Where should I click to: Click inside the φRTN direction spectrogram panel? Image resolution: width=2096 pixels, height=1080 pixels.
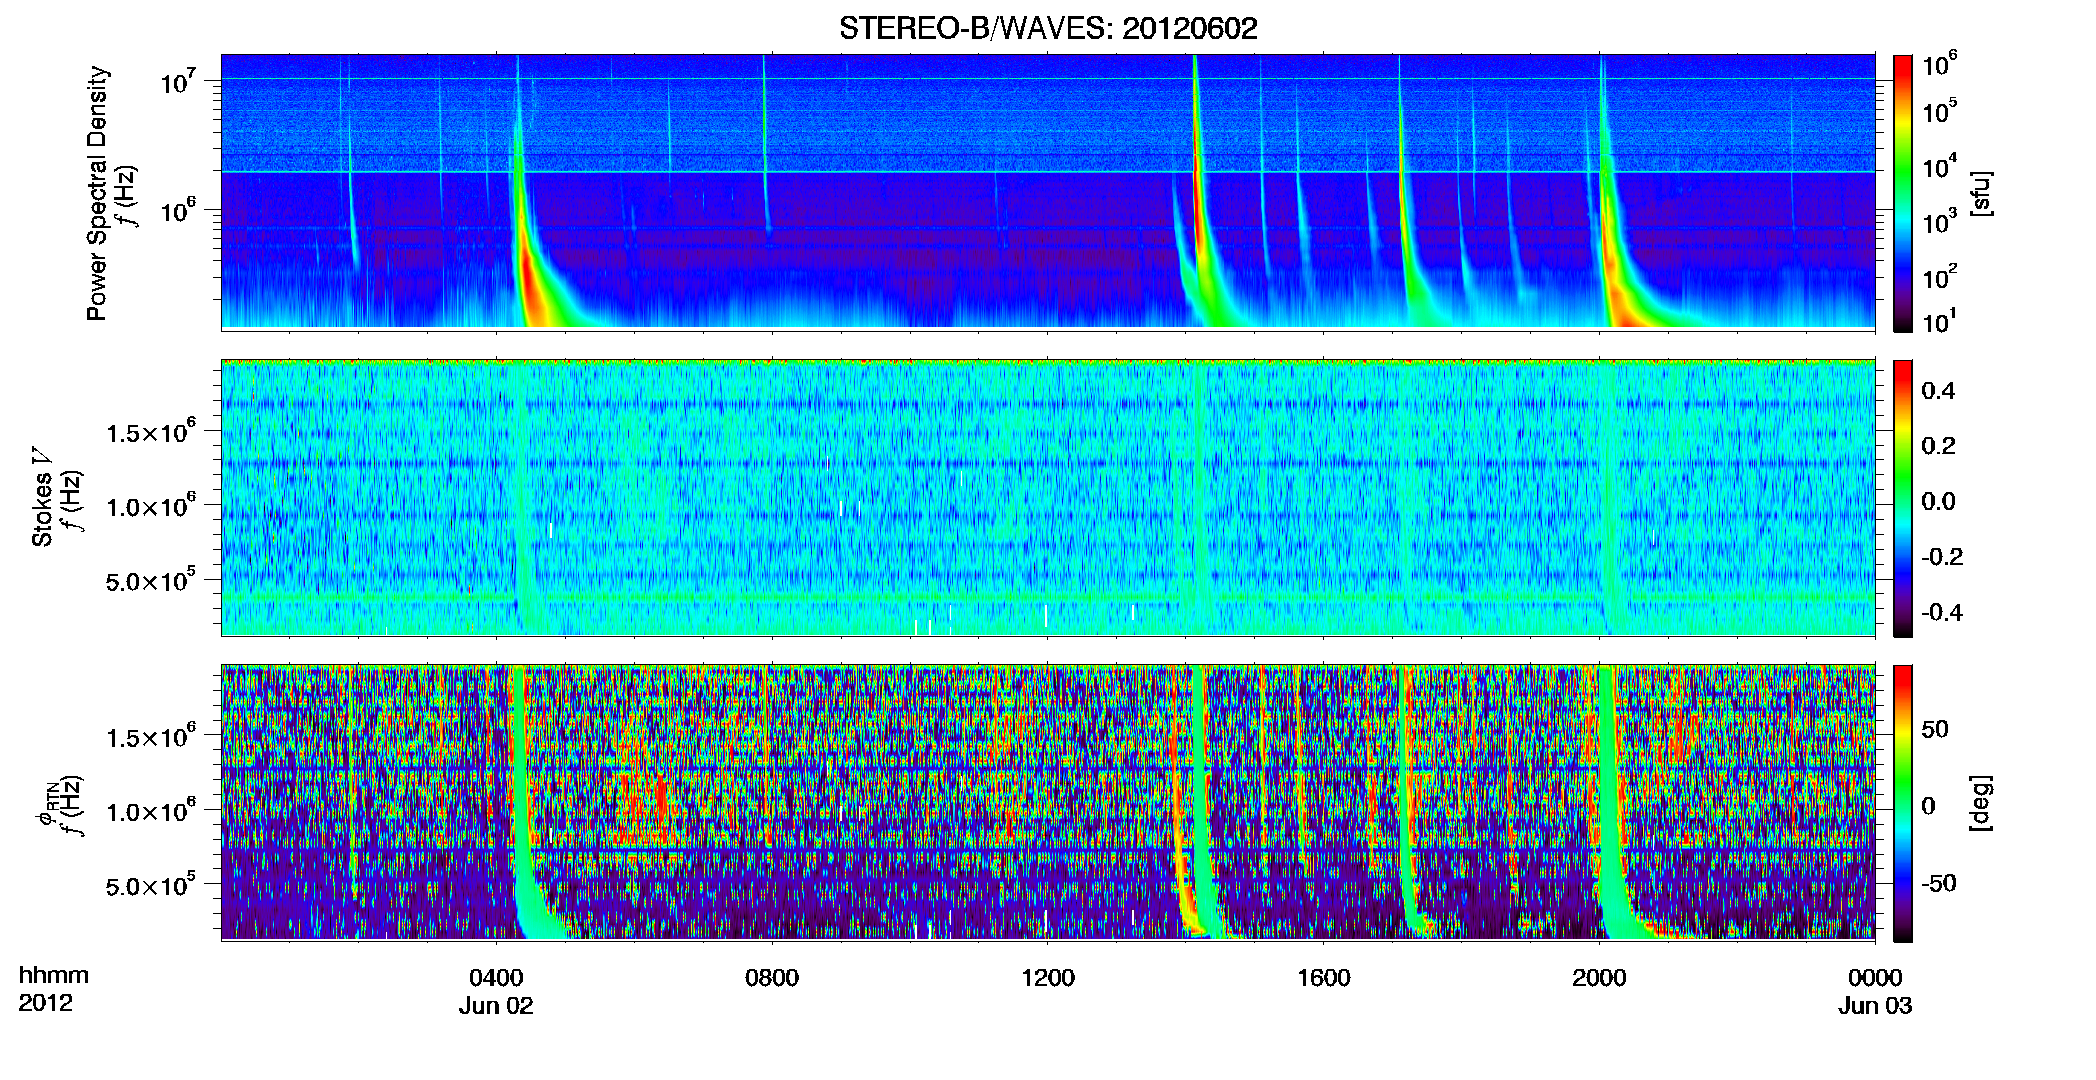1048,803
